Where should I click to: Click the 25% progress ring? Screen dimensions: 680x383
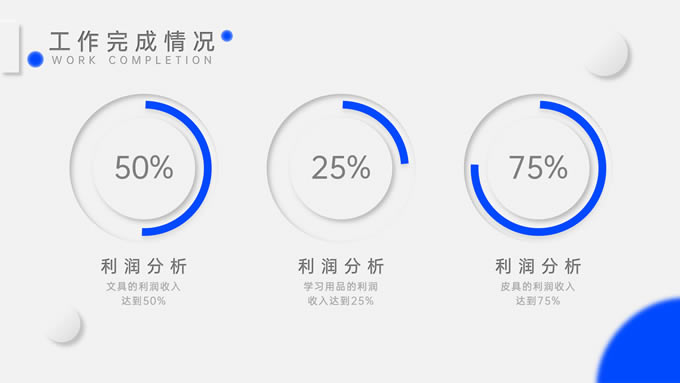pos(339,167)
